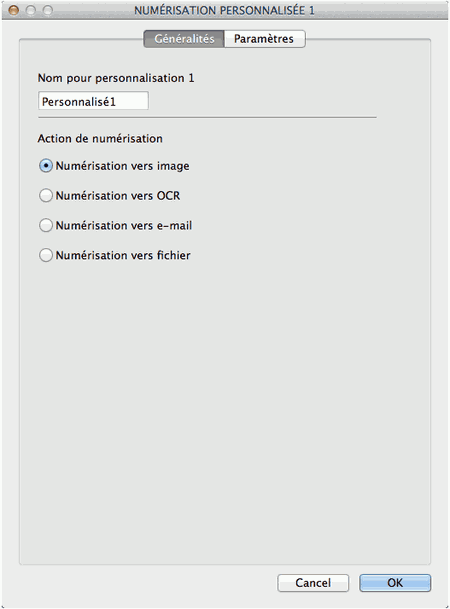Choose the Numérisation vers OCR radio circle
Image resolution: width=450 pixels, height=609 pixels.
pyautogui.click(x=46, y=195)
